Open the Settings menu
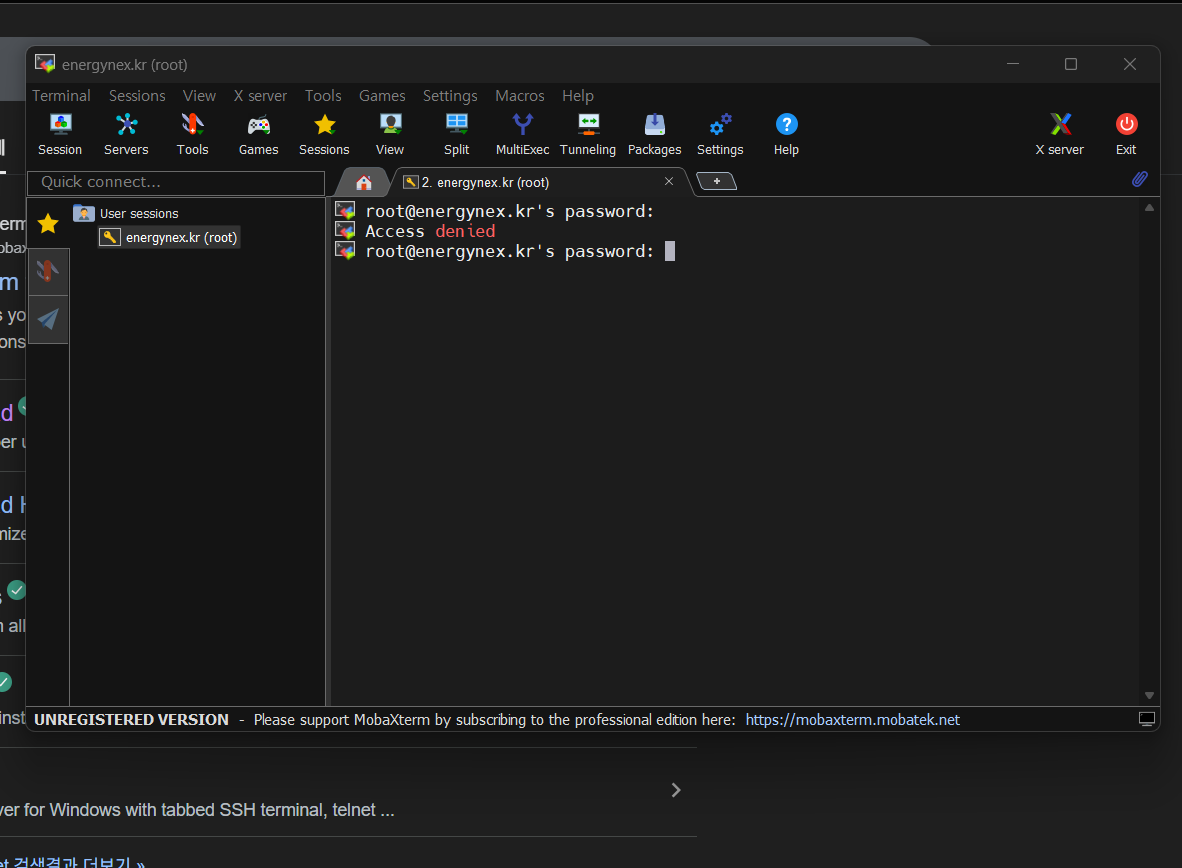Screen dimensions: 1182x868 point(450,96)
